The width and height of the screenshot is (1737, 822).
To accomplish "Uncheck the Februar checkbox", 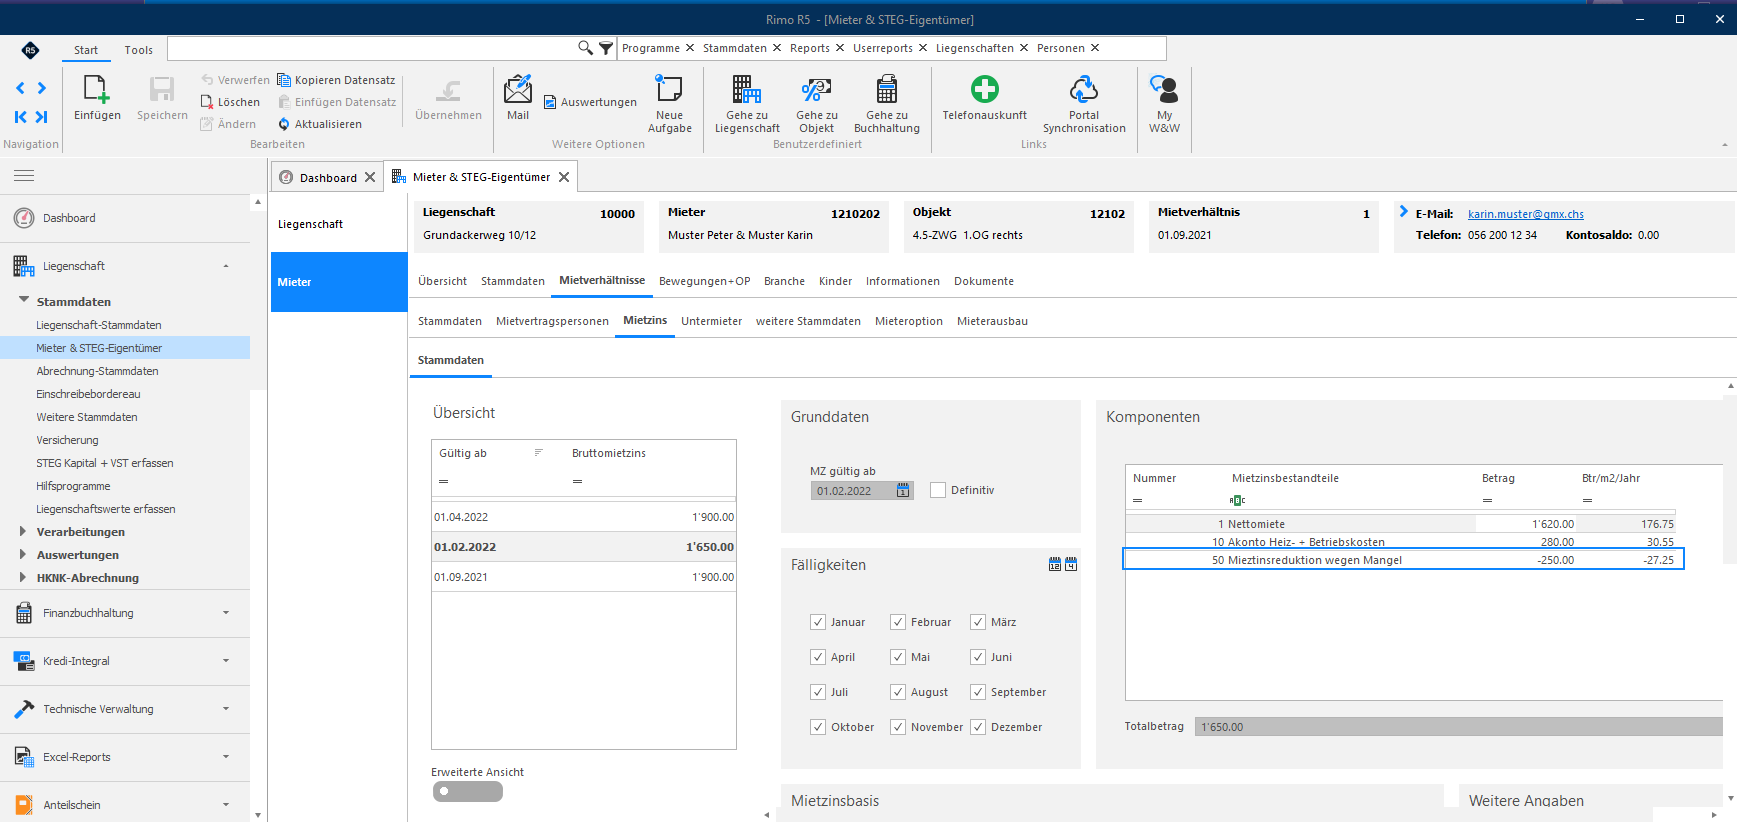I will click(898, 622).
